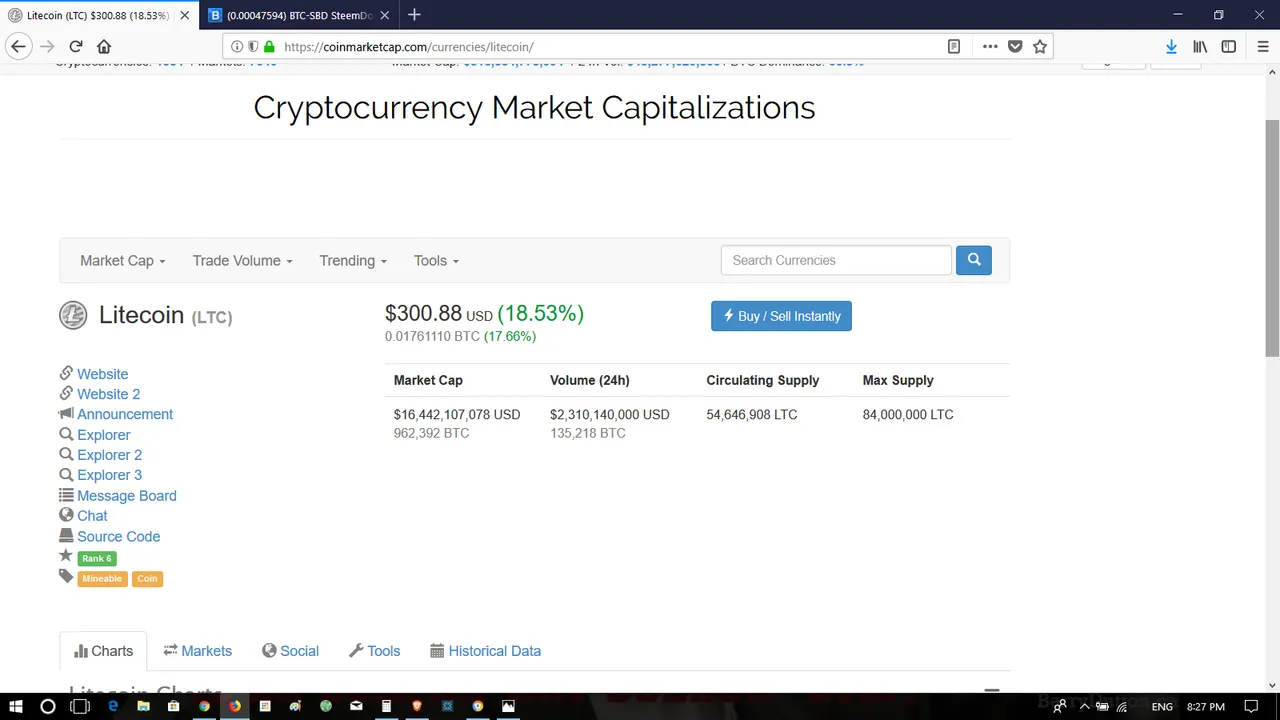Bookmark this page with star

1040,46
